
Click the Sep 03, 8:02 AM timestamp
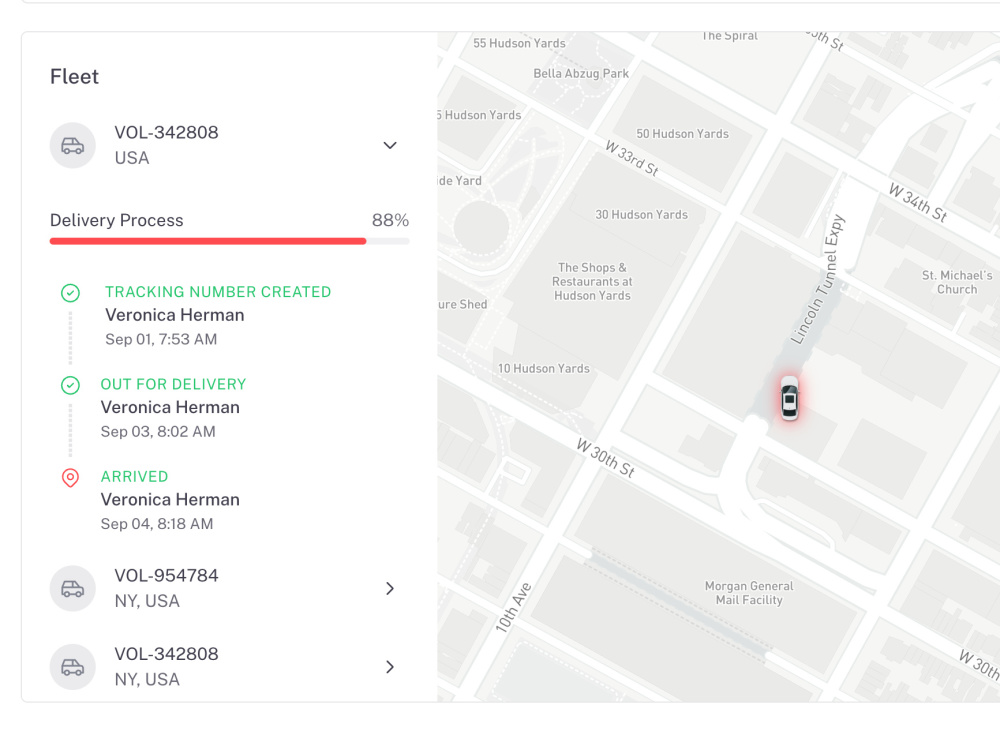(158, 432)
